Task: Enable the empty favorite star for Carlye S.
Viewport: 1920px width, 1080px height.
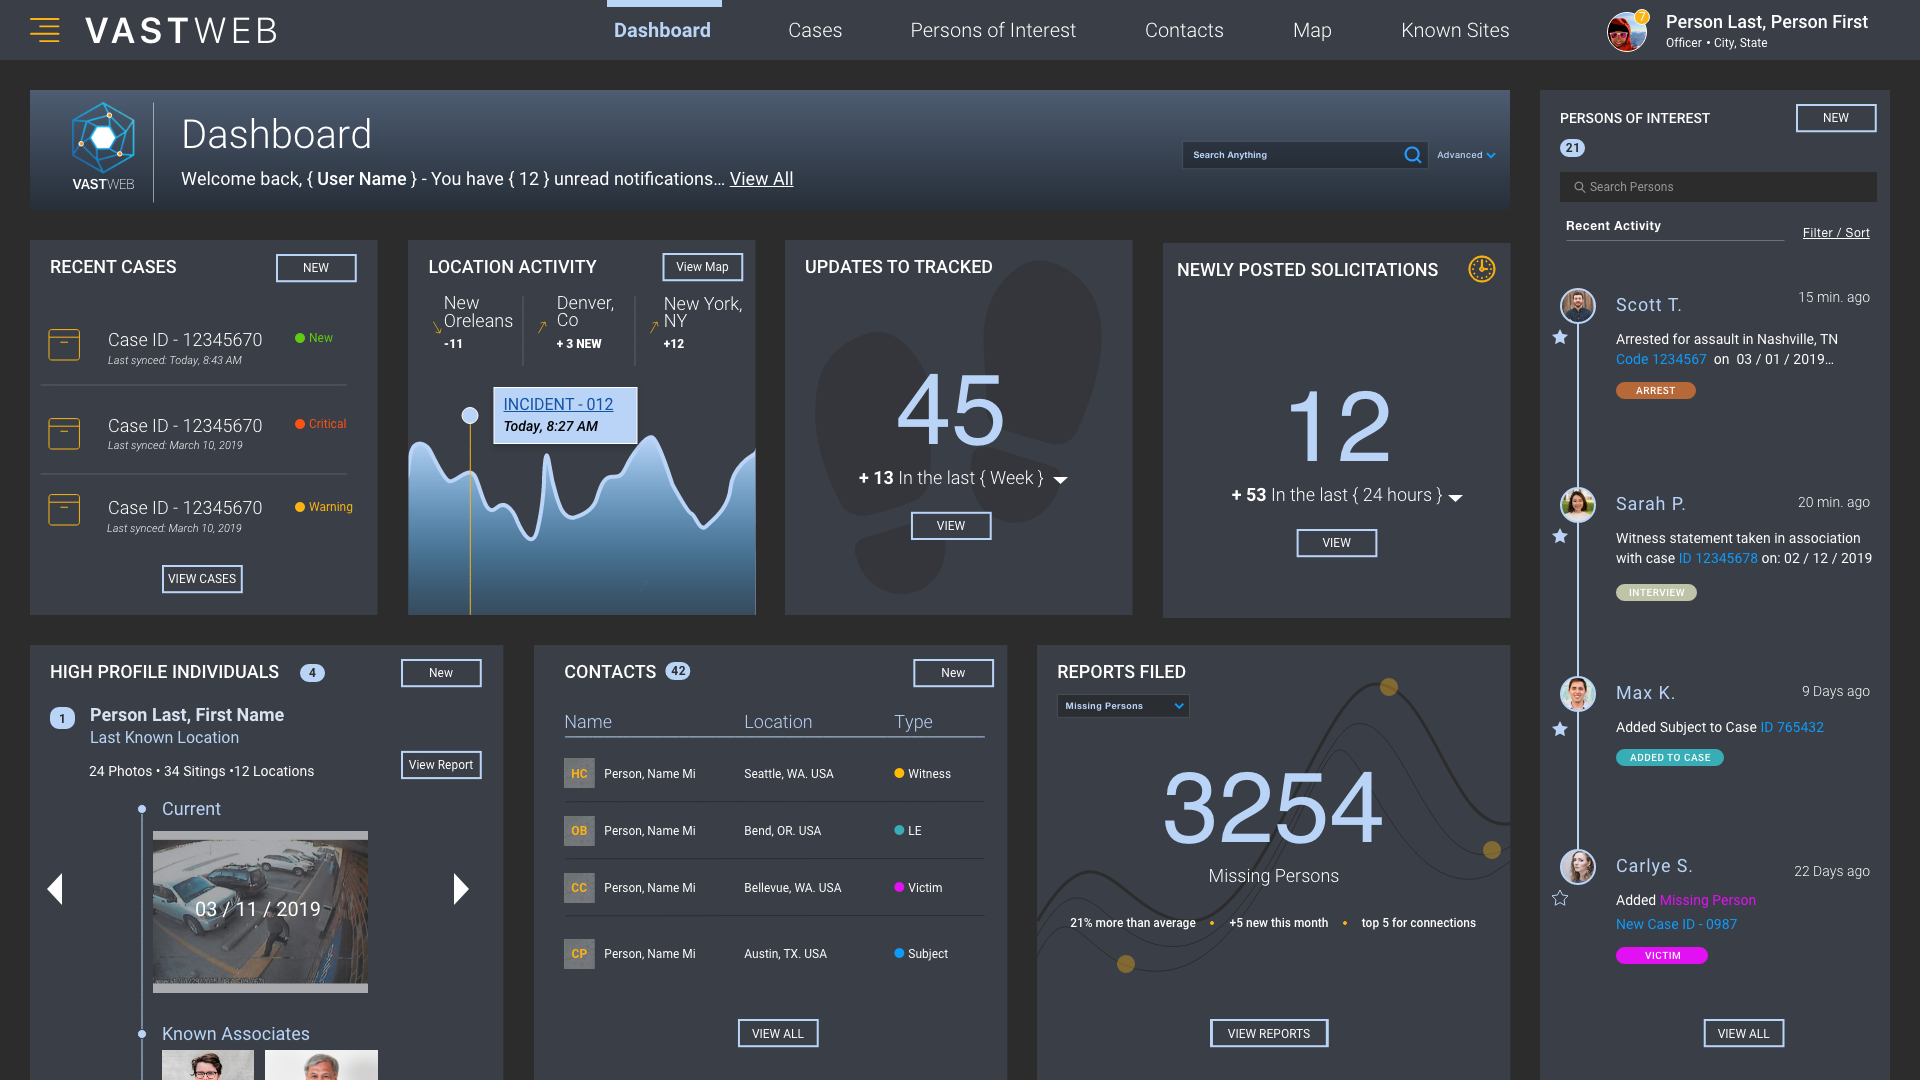Action: [x=1559, y=898]
